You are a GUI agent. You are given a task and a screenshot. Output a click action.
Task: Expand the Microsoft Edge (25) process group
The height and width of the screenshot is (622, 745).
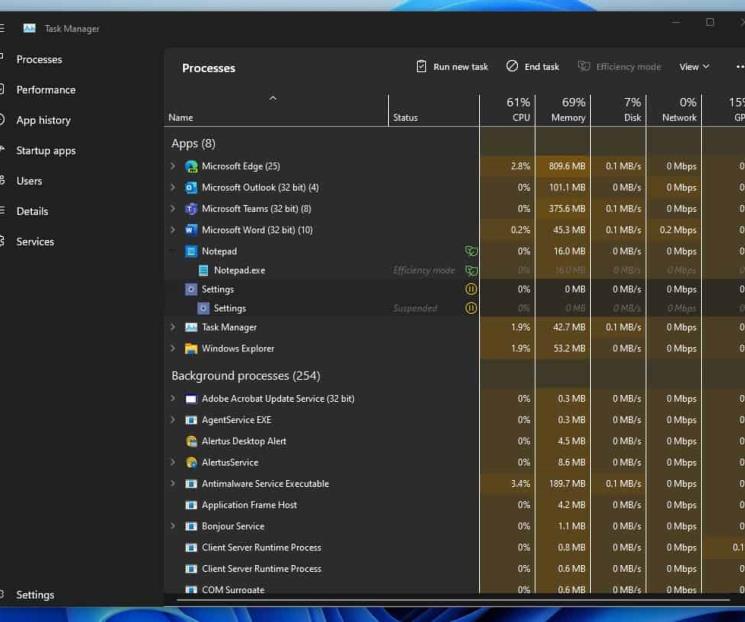(x=173, y=166)
